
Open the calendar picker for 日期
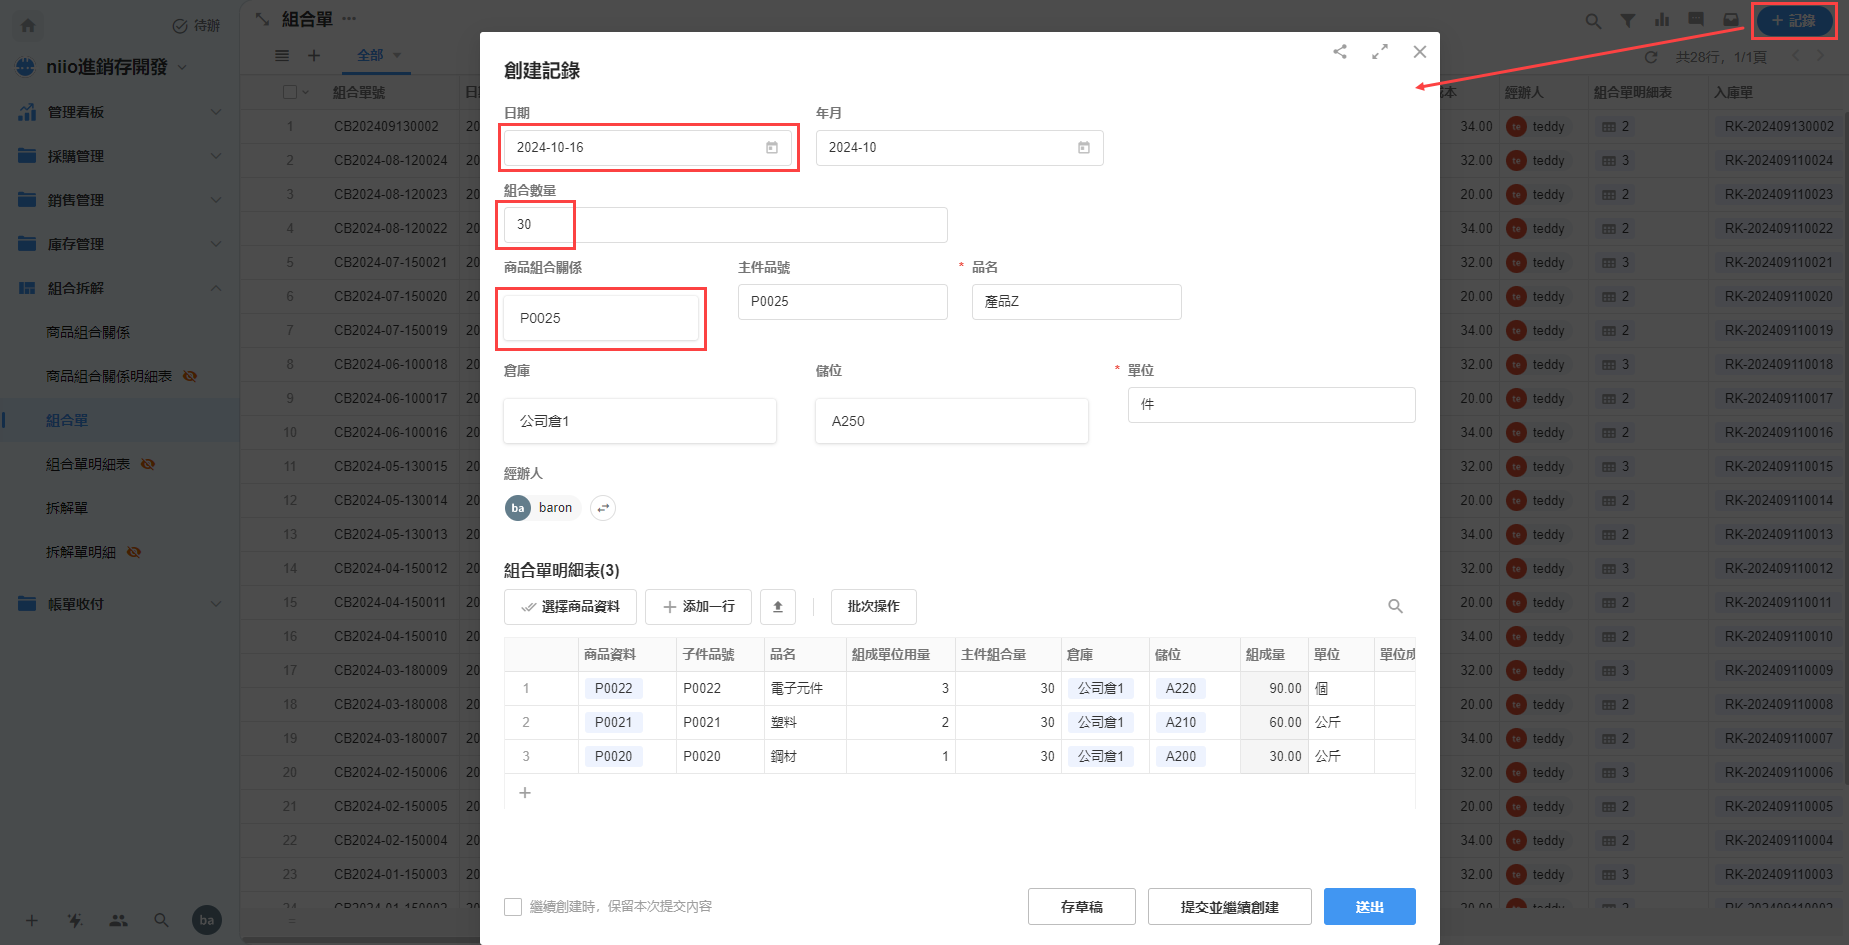click(x=772, y=148)
